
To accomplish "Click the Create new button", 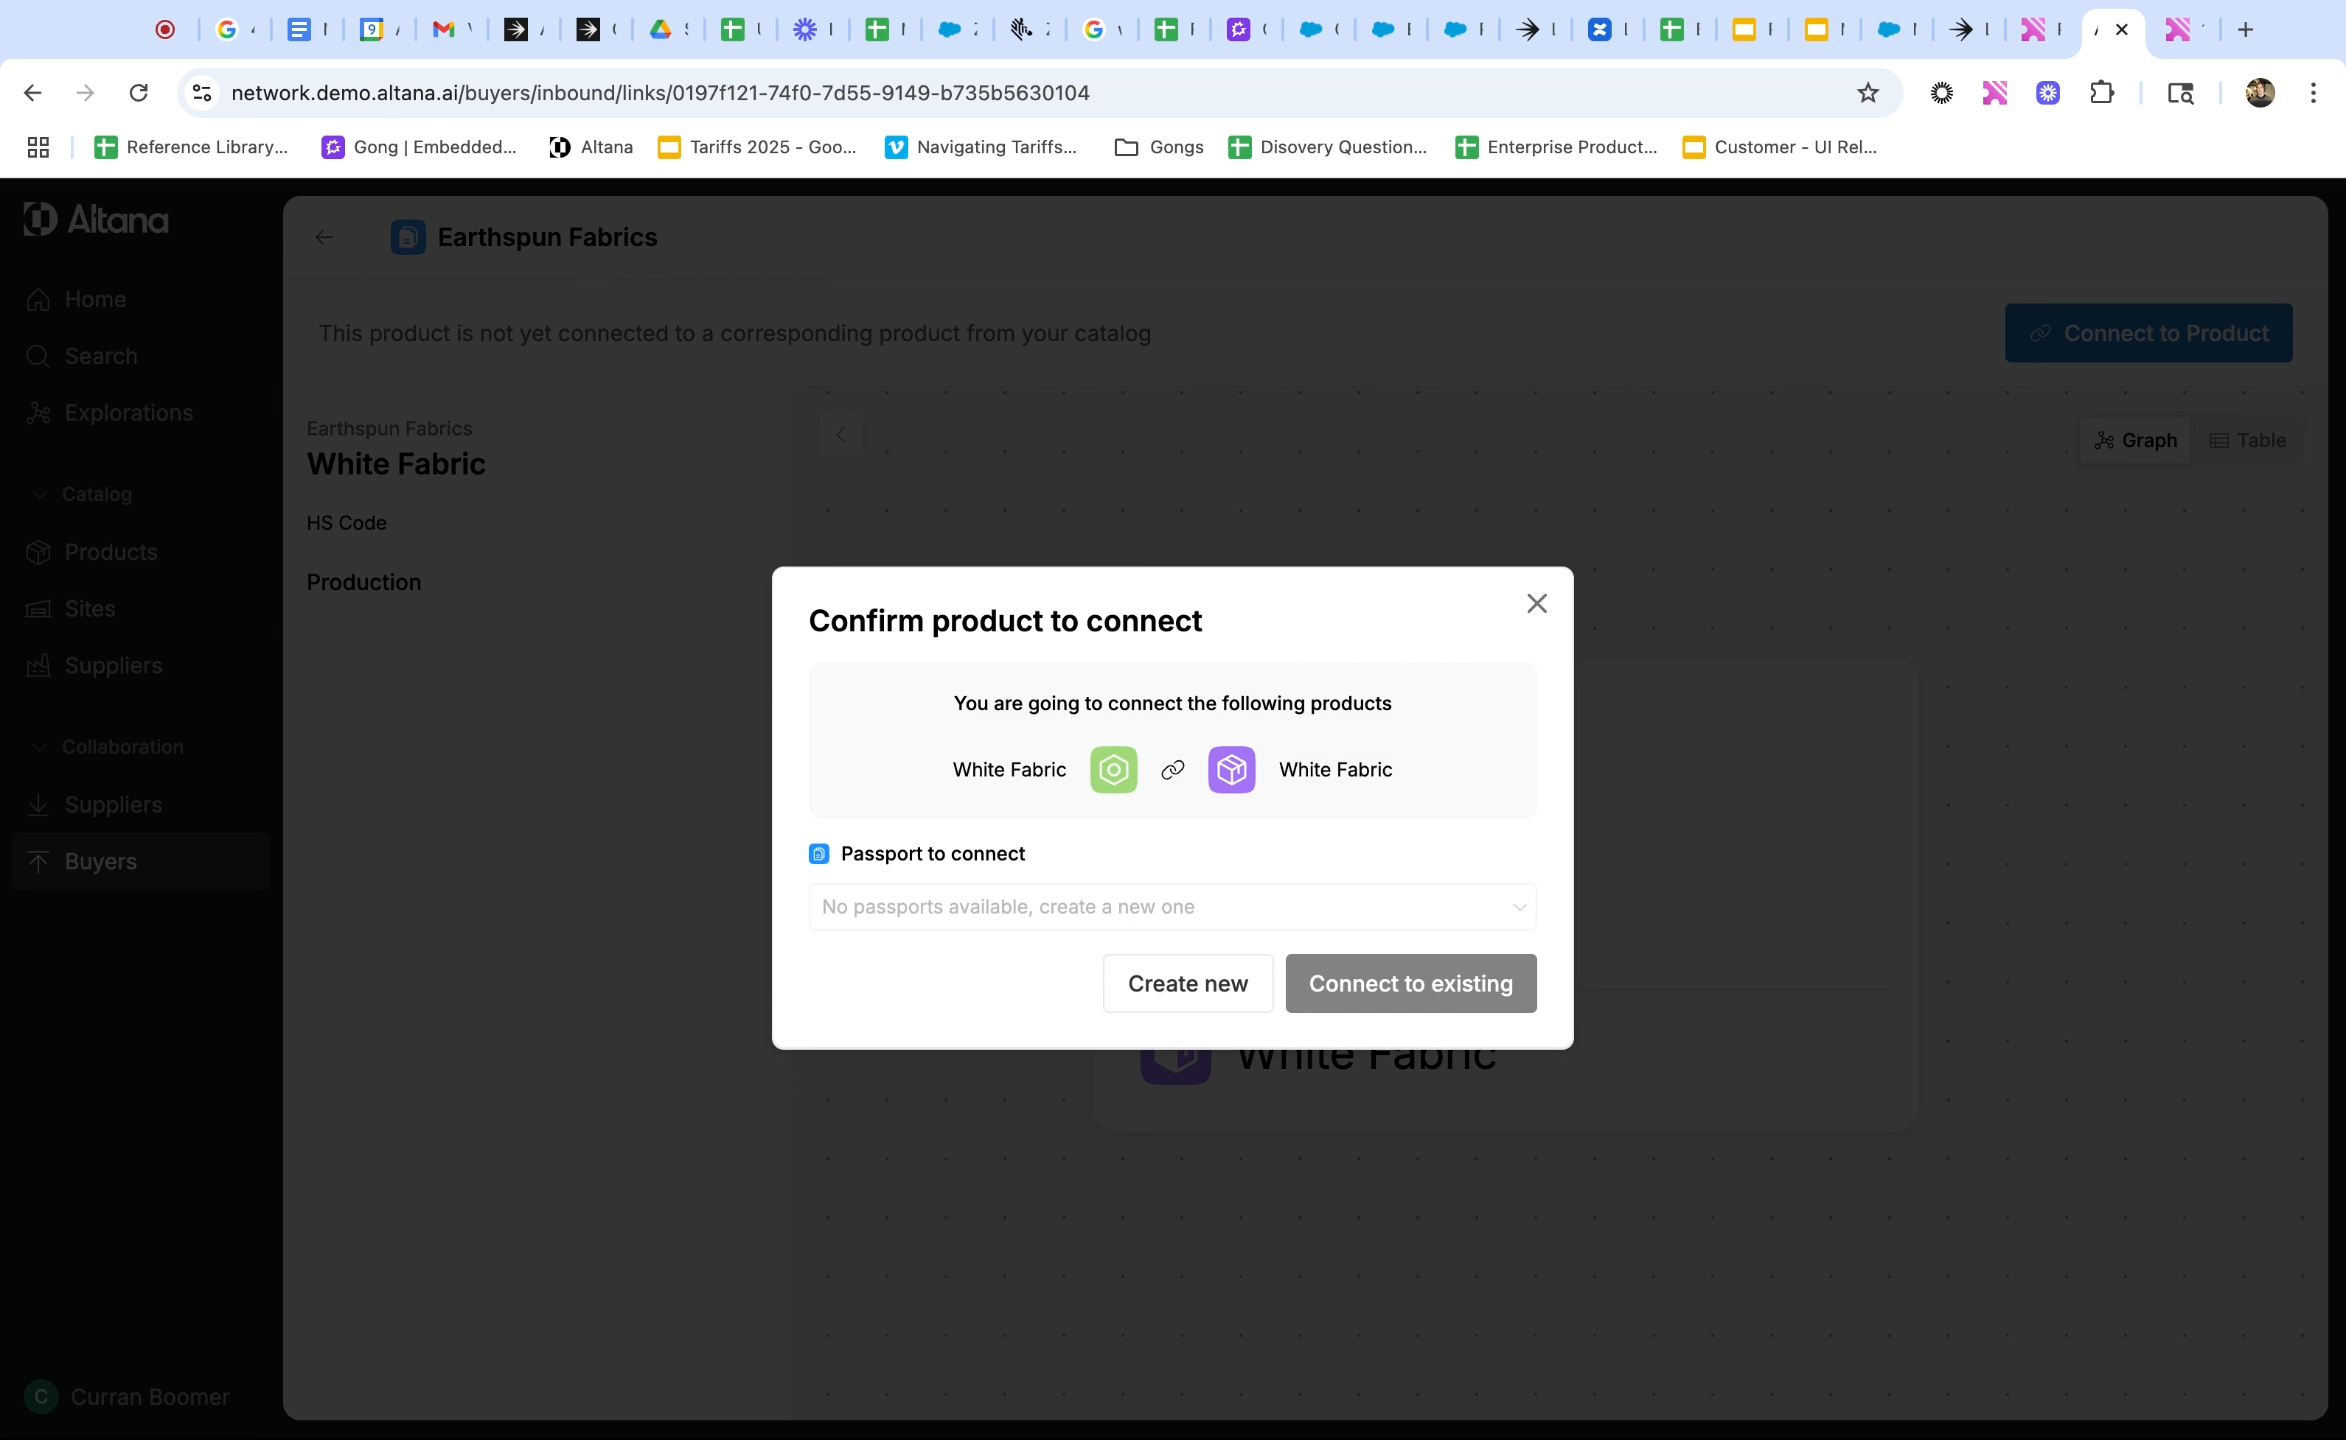I will (1187, 983).
